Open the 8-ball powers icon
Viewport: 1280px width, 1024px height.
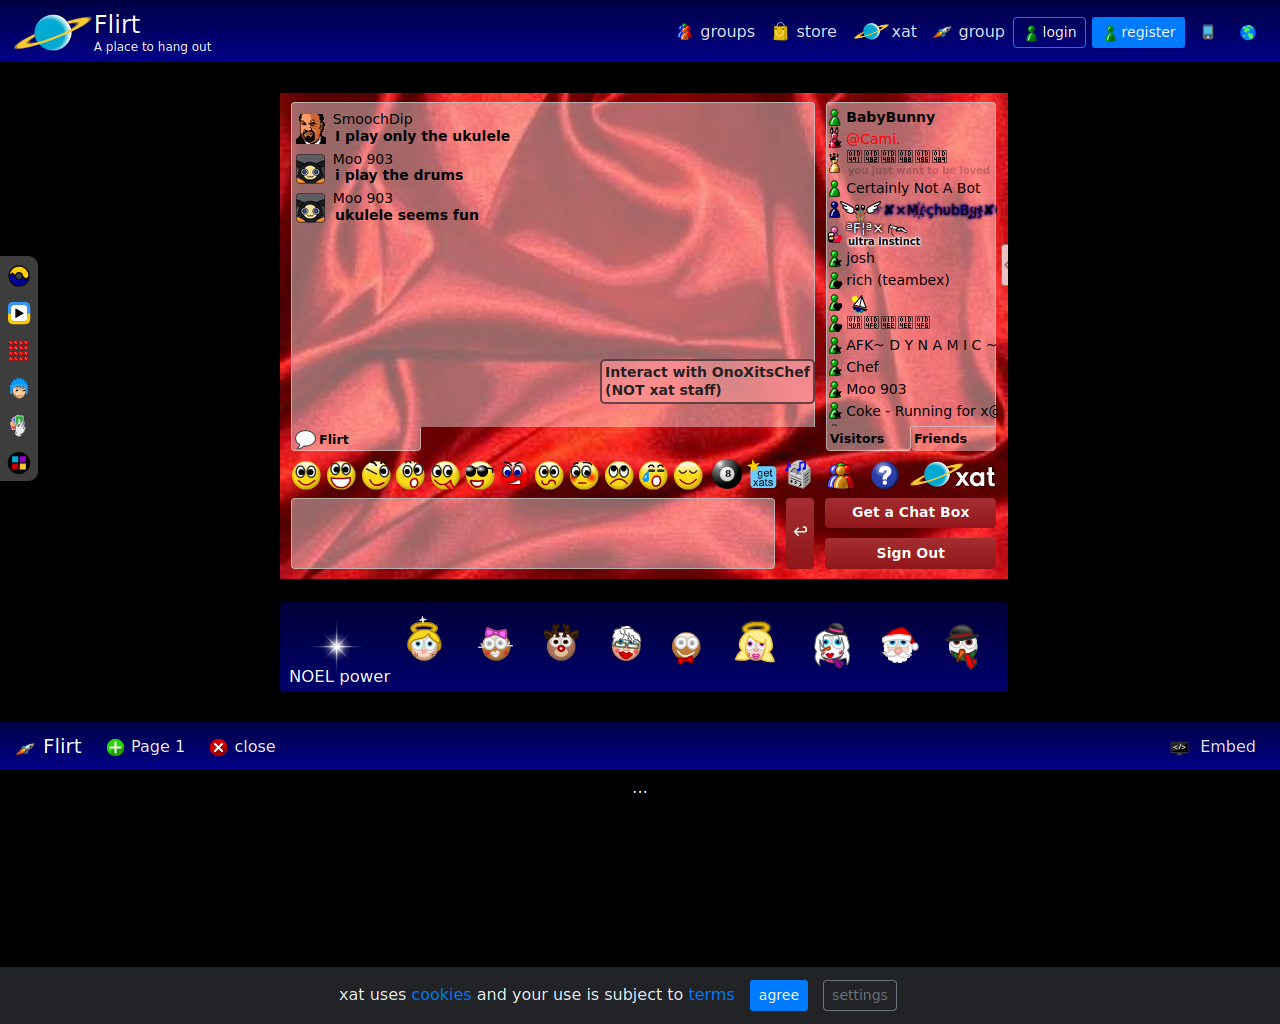pyautogui.click(x=727, y=475)
